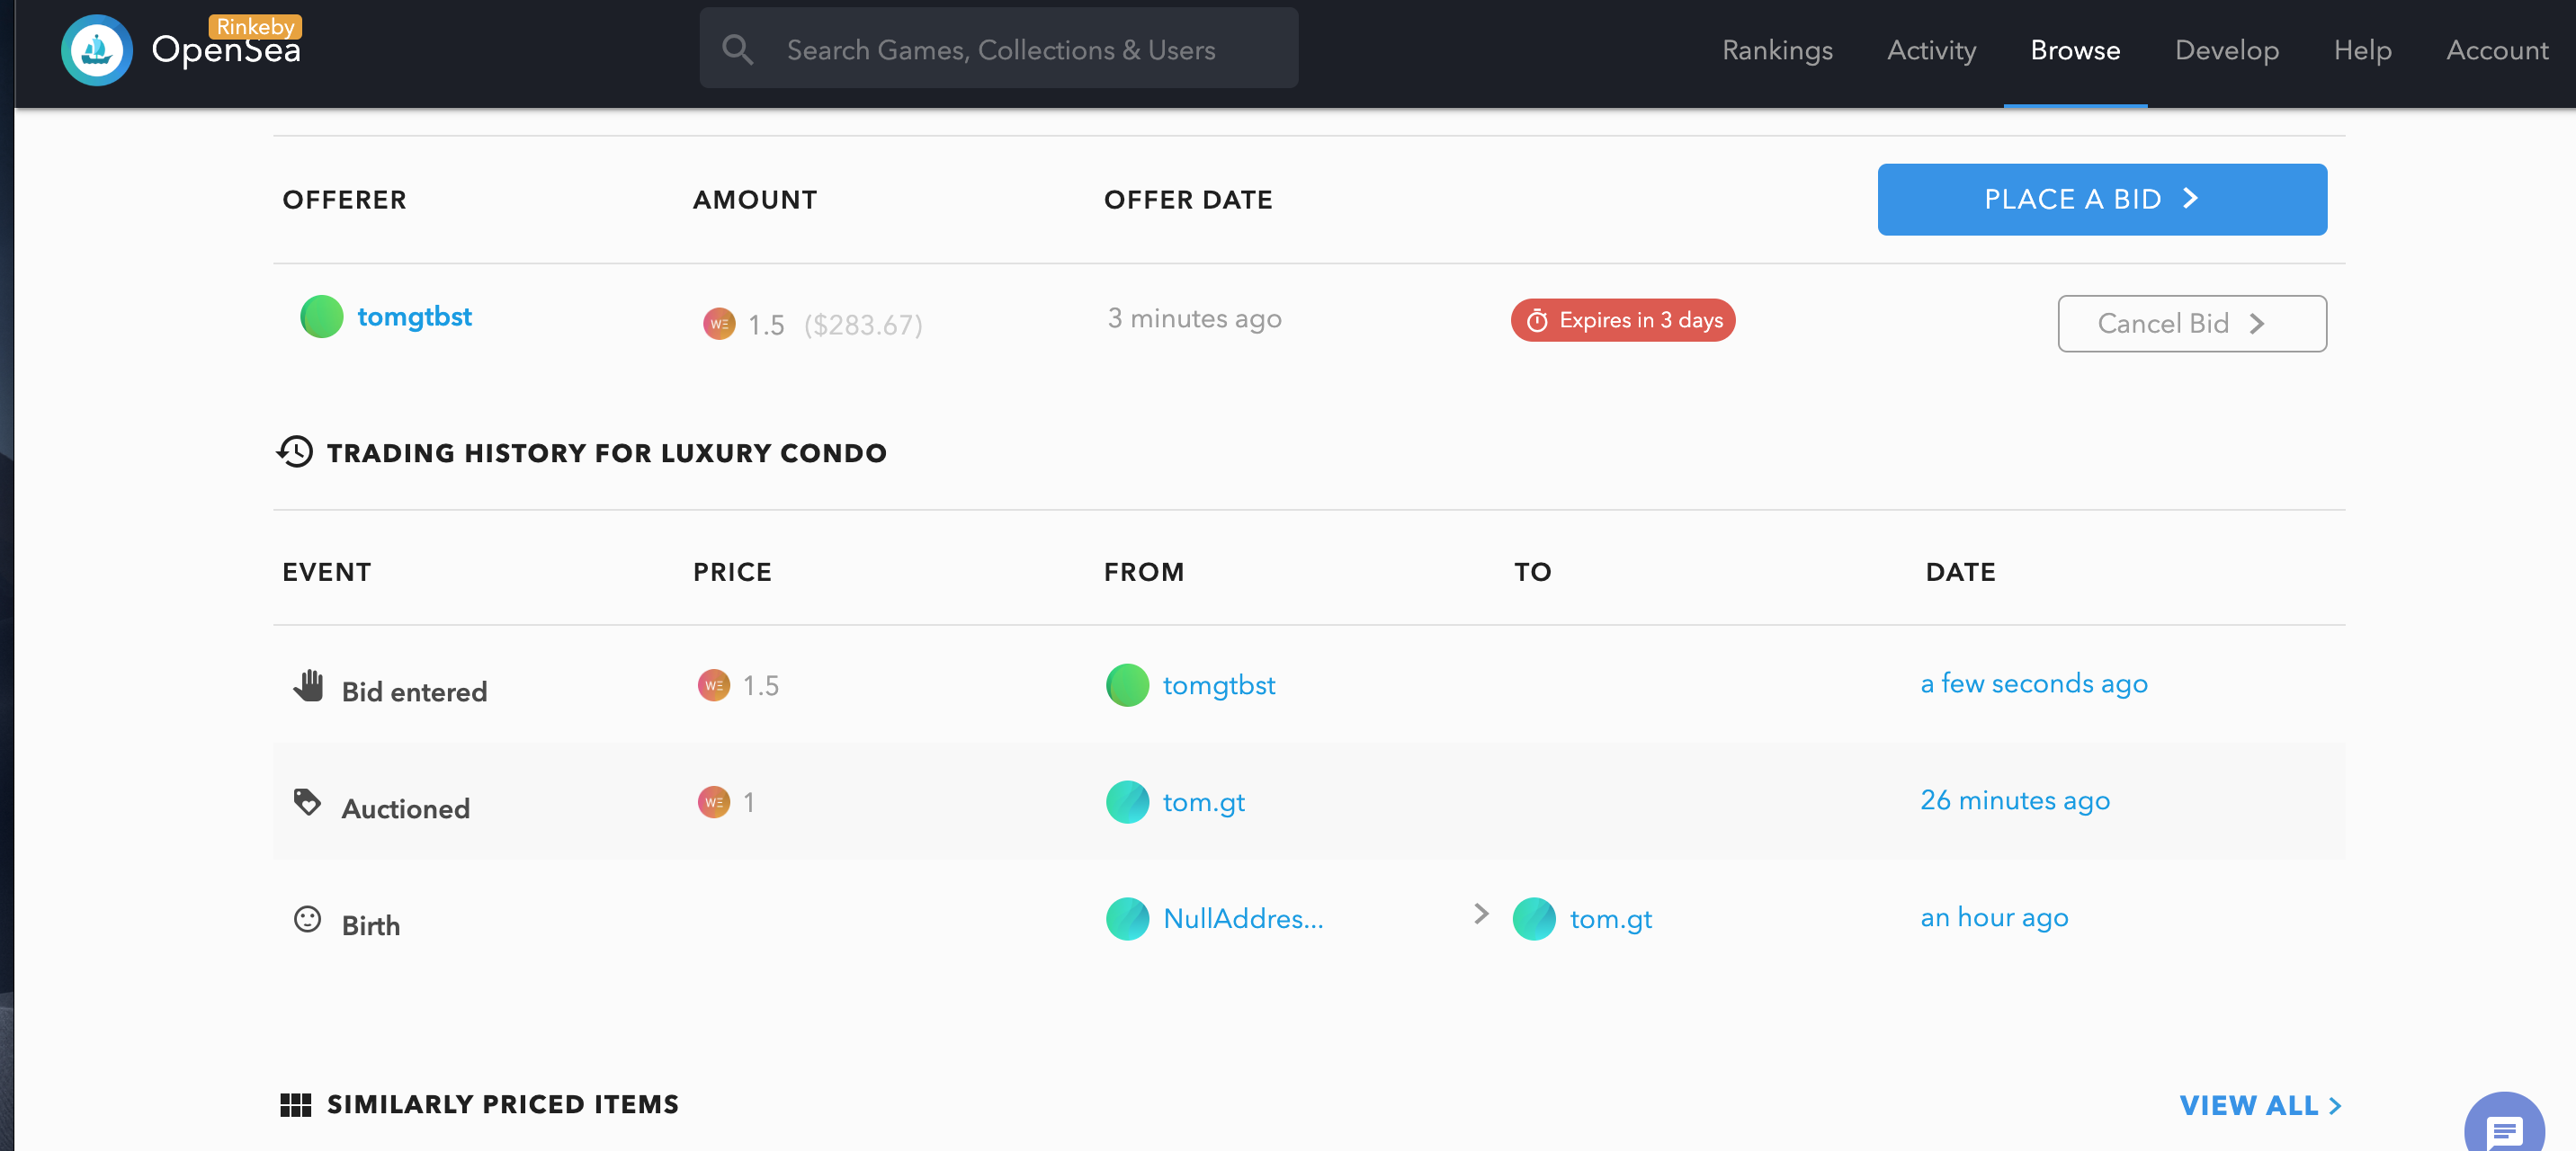2576x1151 pixels.
Task: Open tom.gt profile in Birth row To column
Action: [x=1610, y=919]
